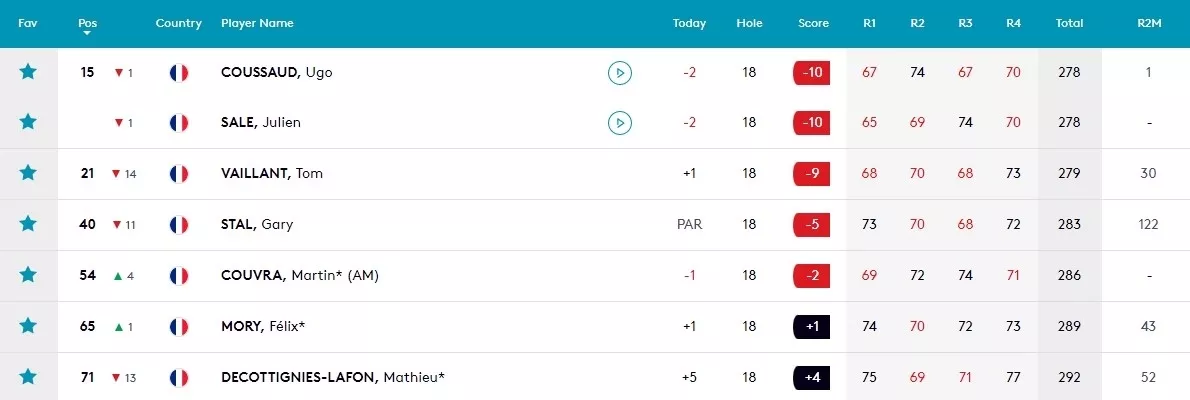Image resolution: width=1190 pixels, height=400 pixels.
Task: Click the black +4 score badge
Action: click(811, 377)
